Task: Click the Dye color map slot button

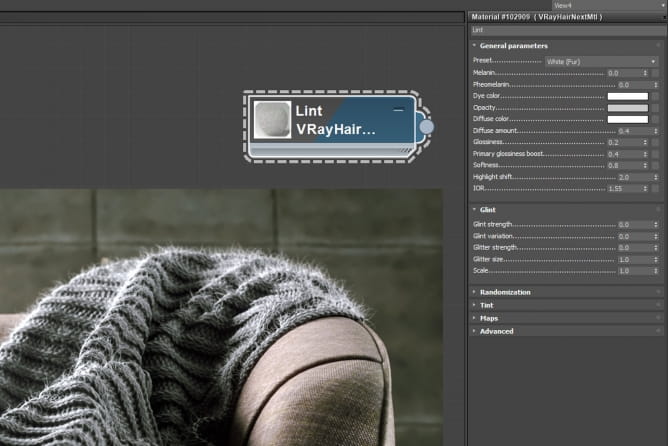Action: [x=655, y=96]
